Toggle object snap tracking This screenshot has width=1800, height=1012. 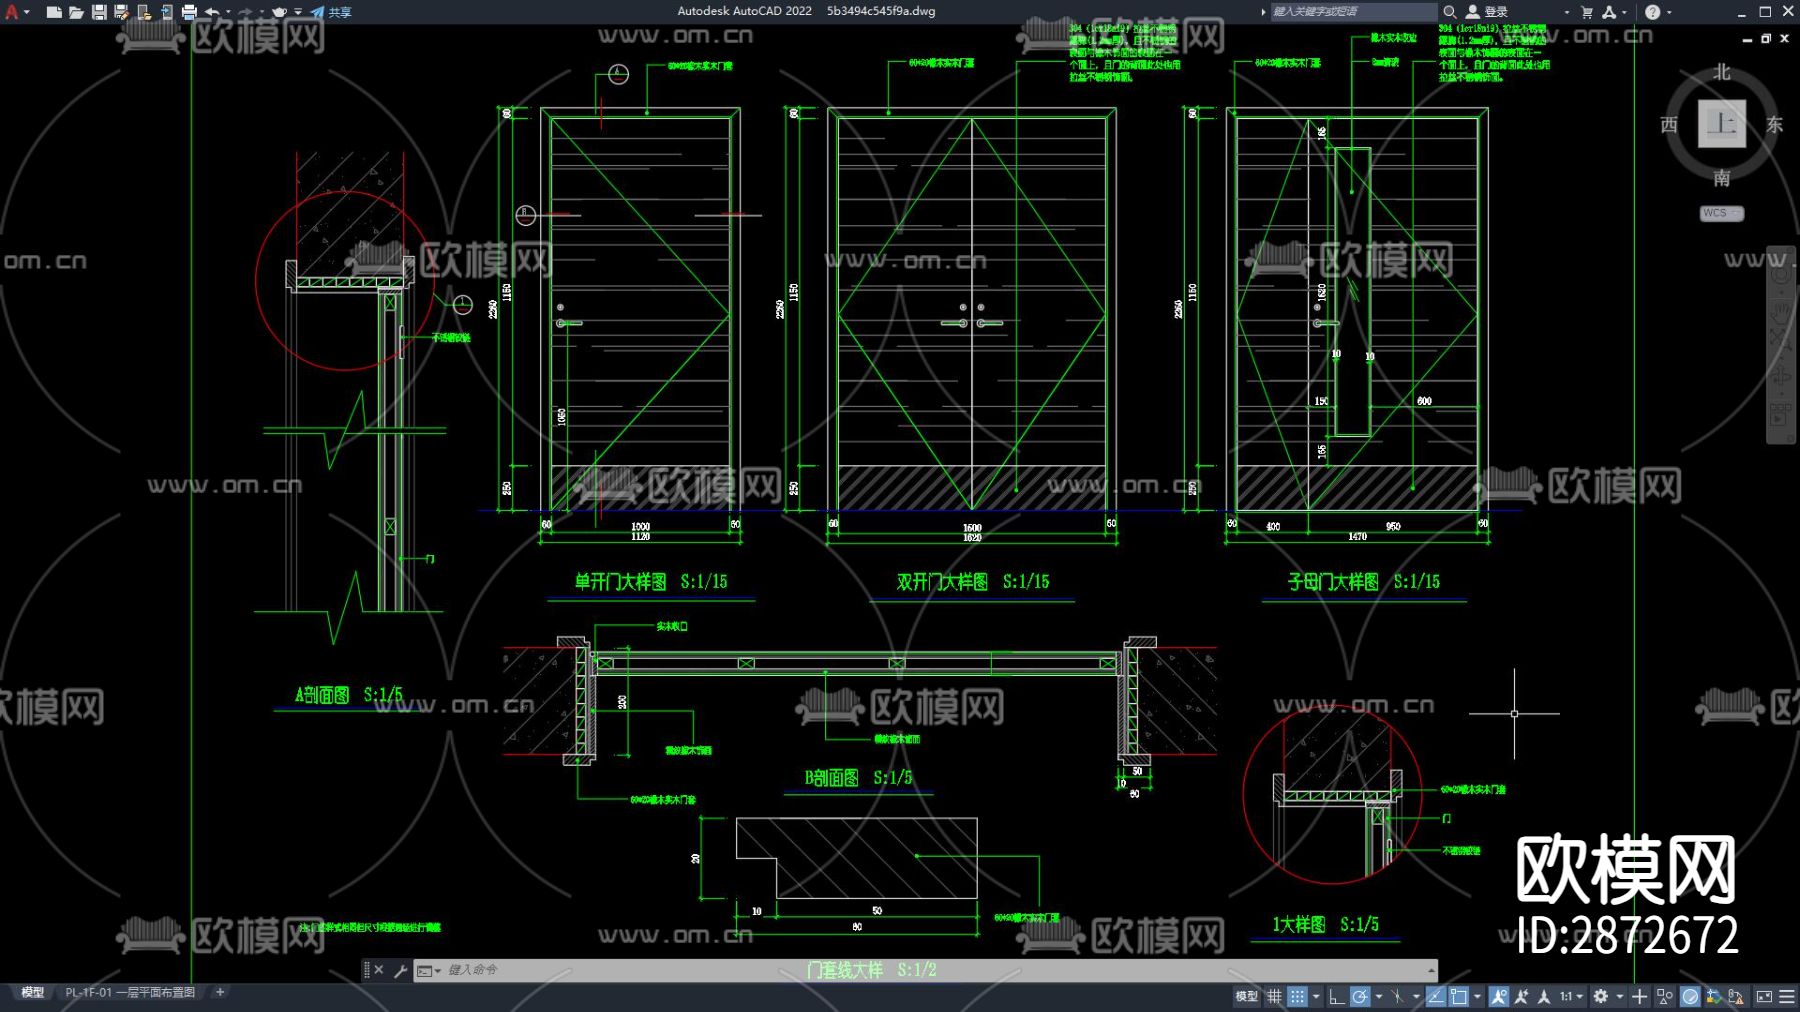click(1435, 997)
